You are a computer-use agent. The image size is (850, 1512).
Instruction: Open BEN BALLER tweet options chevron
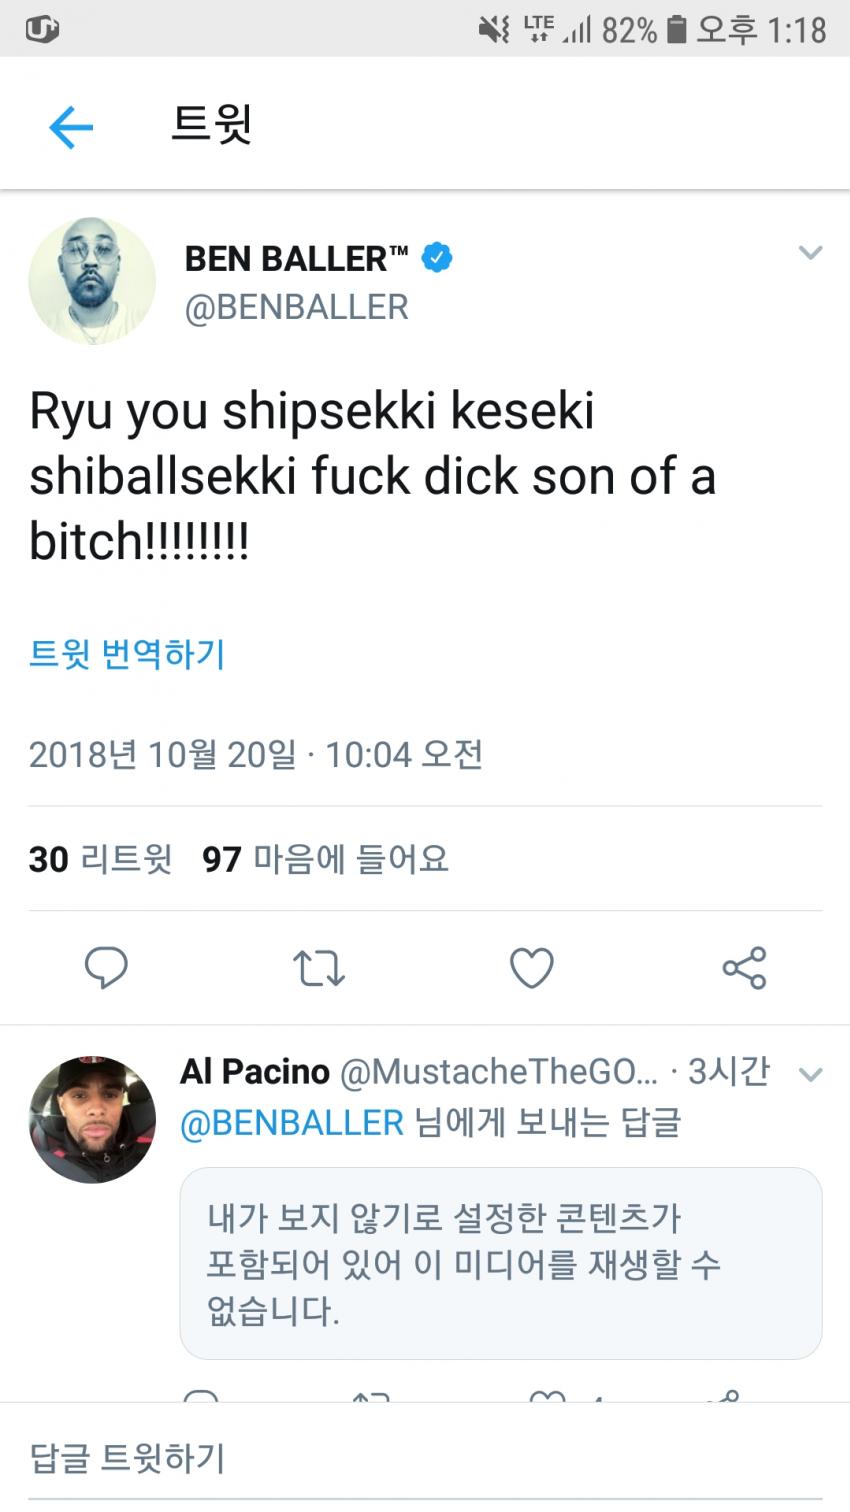pos(810,253)
